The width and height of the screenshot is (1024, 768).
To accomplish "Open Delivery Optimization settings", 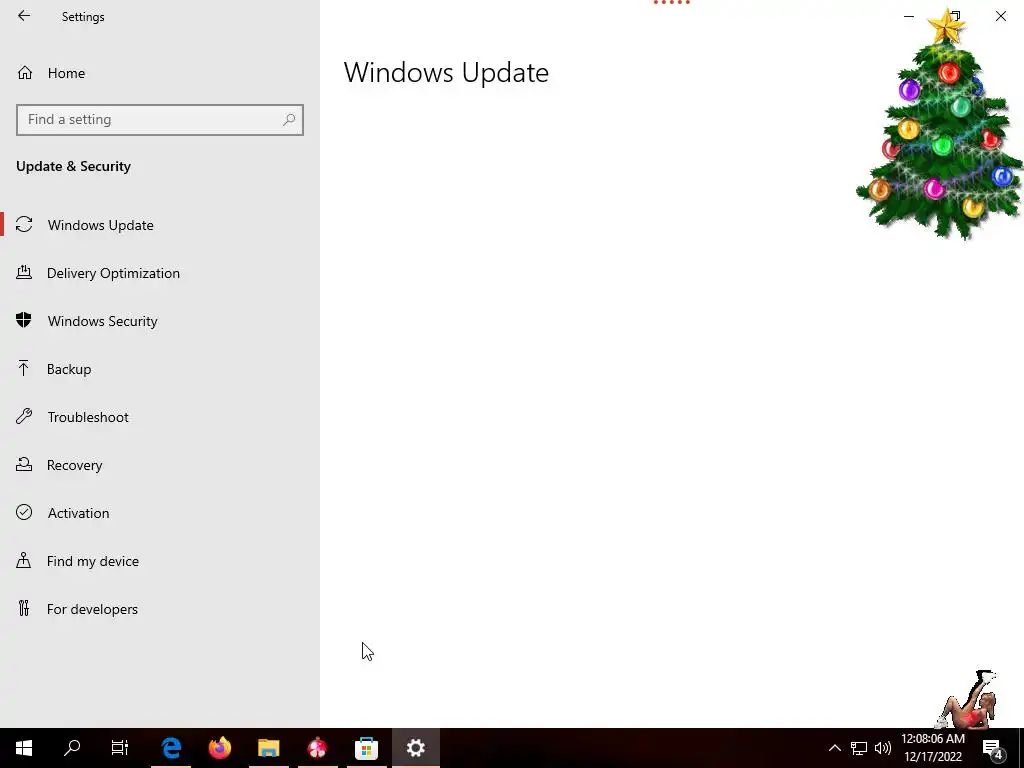I will (160, 273).
